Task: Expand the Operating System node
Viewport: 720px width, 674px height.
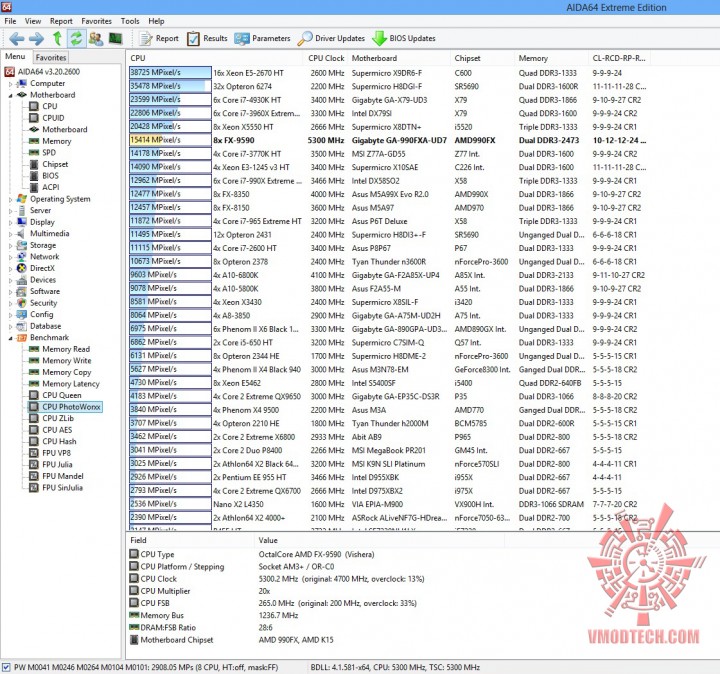Action: pos(11,200)
